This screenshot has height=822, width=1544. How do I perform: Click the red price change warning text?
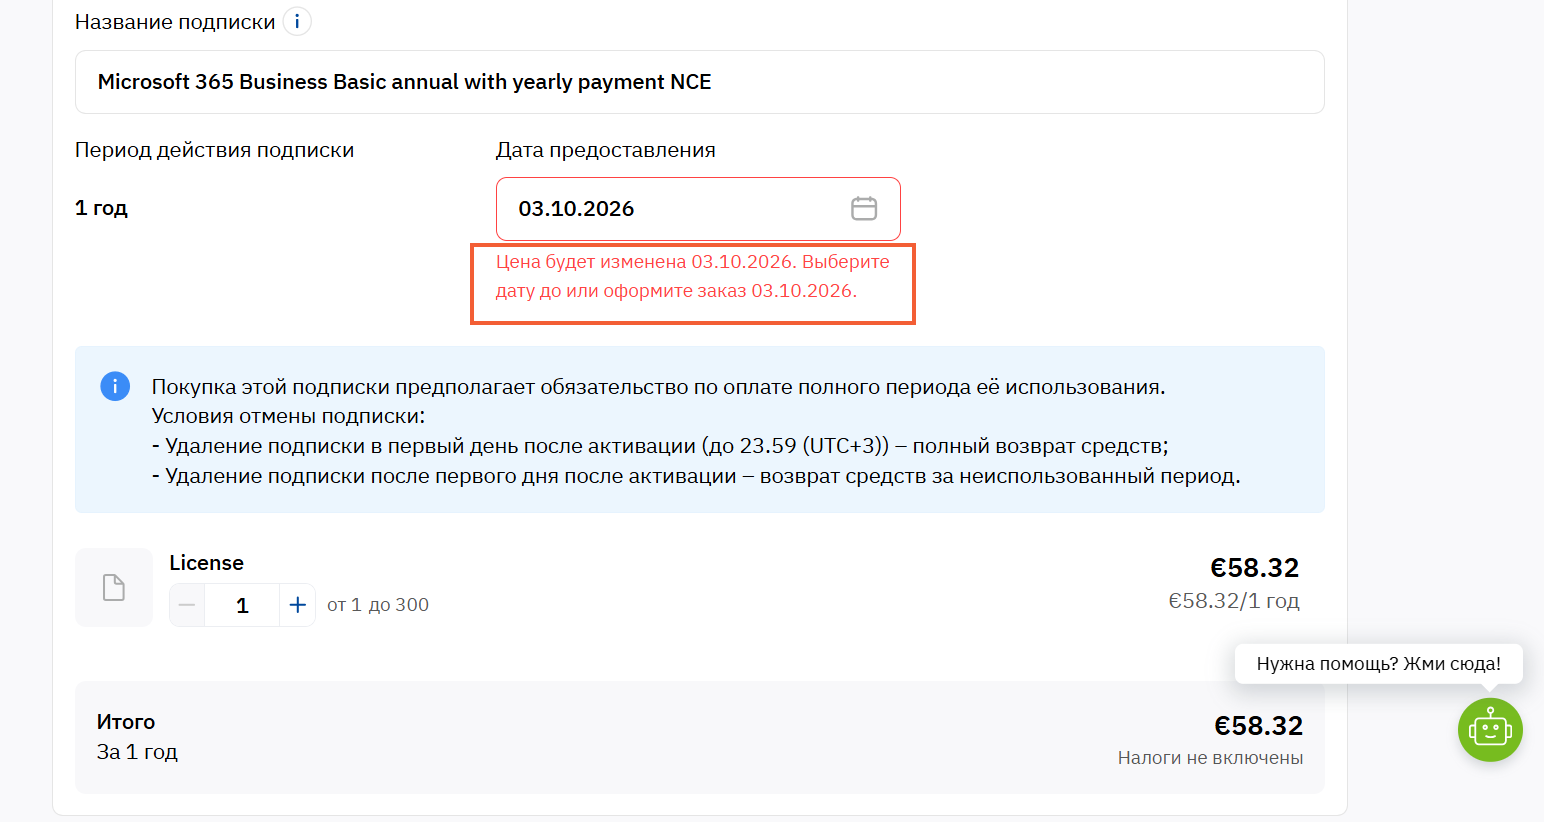[x=692, y=276]
